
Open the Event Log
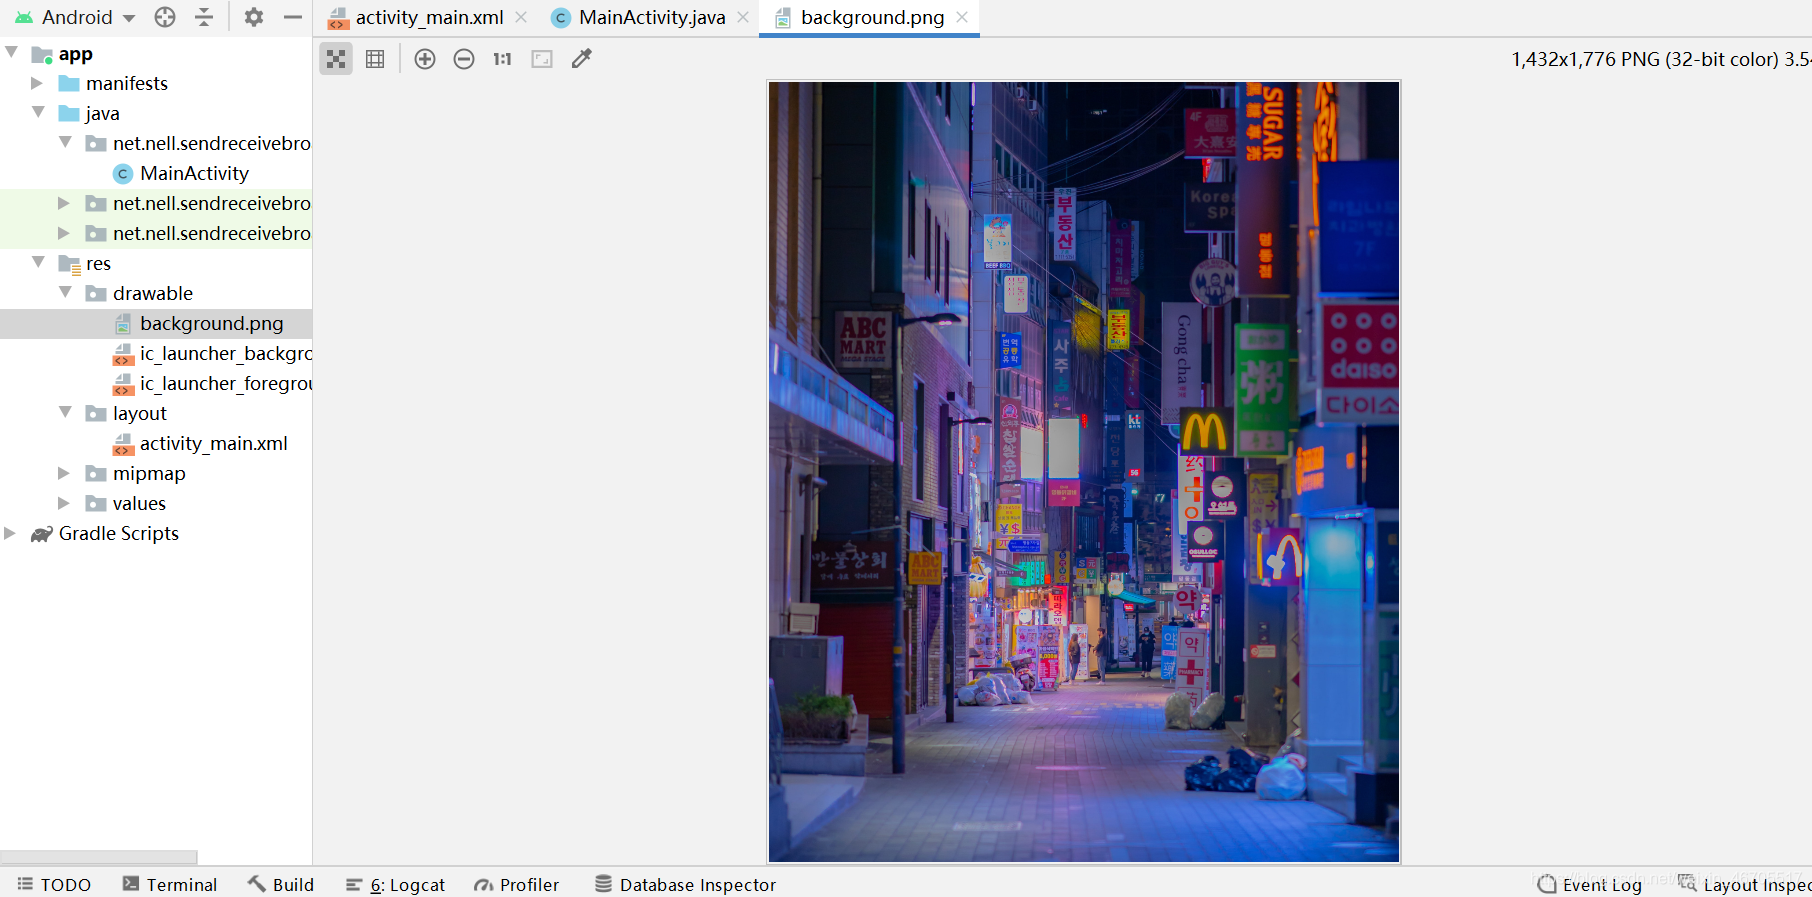pos(1590,884)
